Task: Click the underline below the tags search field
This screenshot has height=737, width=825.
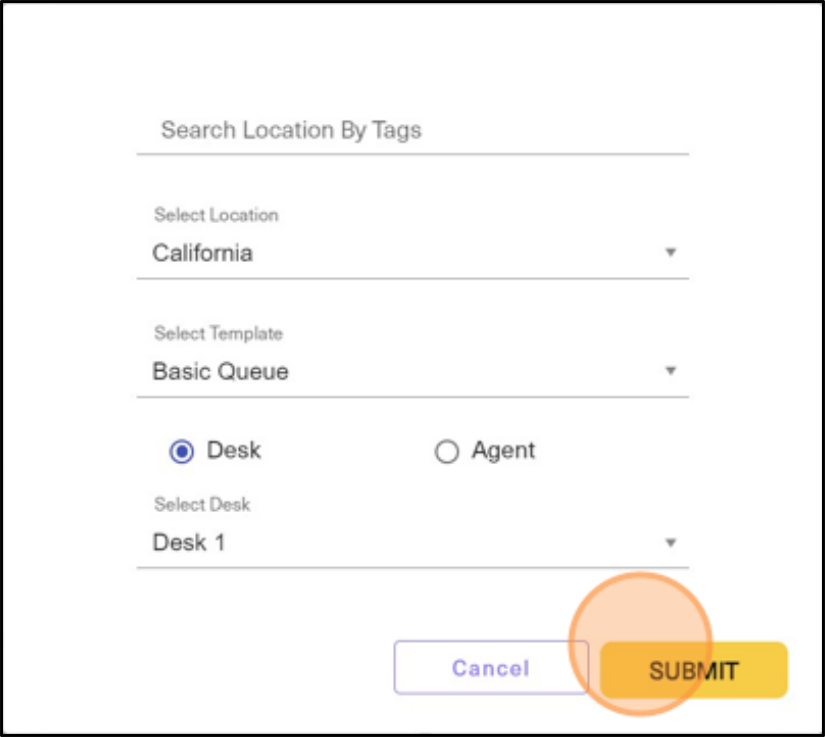Action: 412,154
